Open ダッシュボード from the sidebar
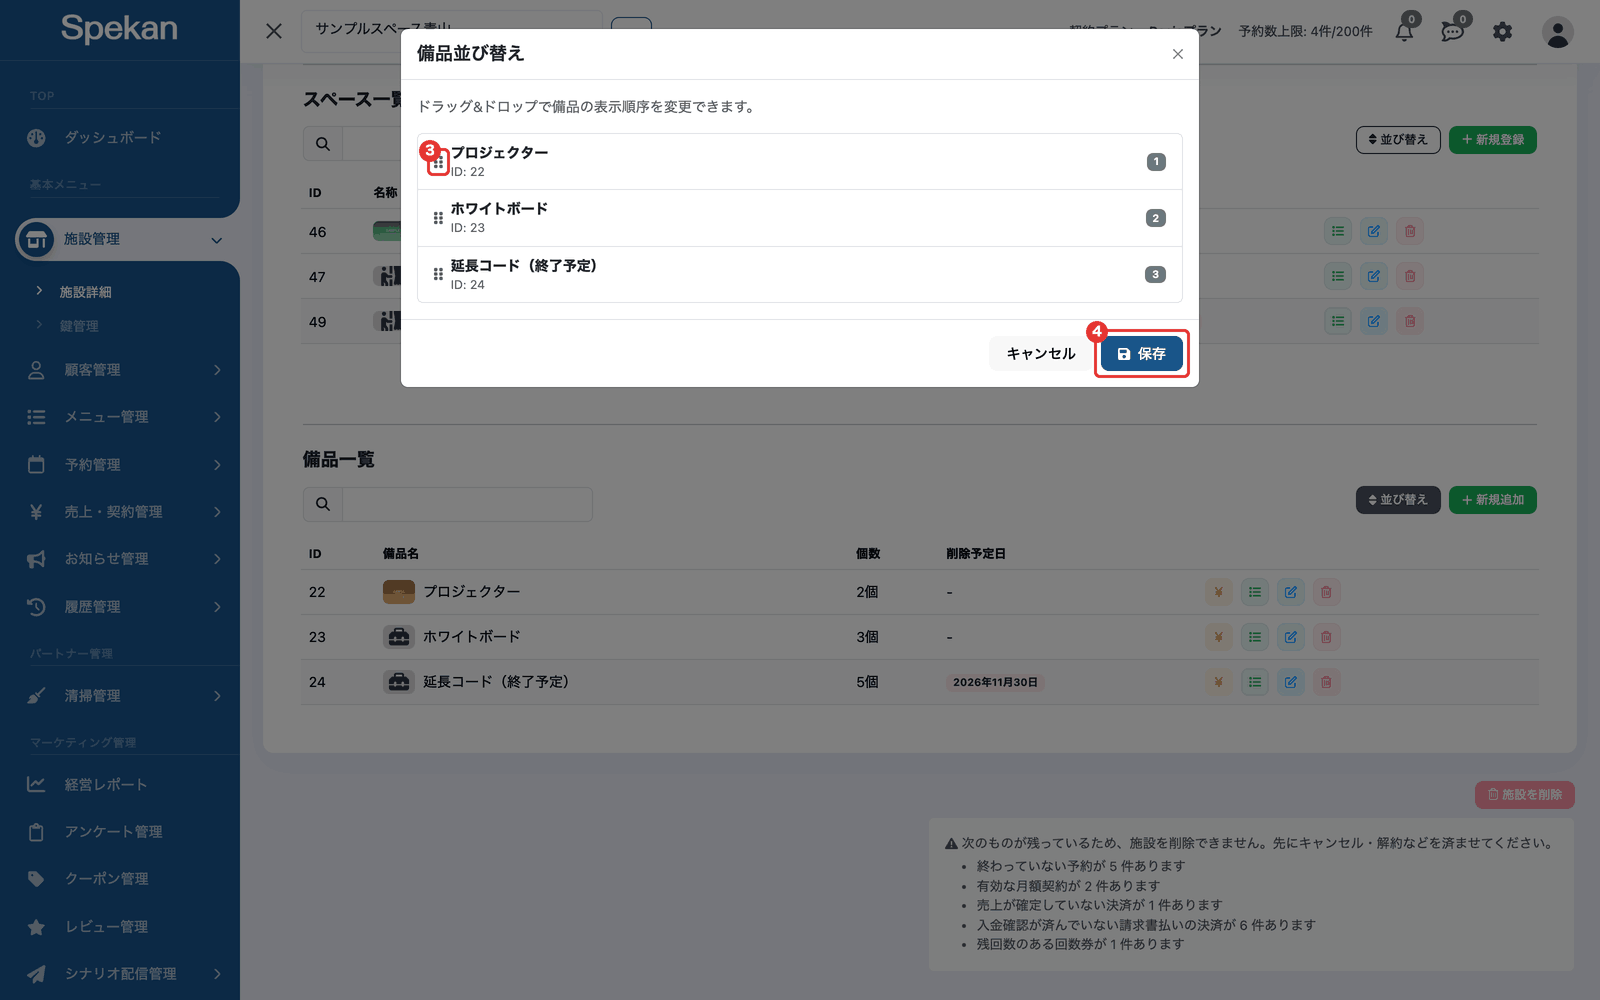 (112, 138)
